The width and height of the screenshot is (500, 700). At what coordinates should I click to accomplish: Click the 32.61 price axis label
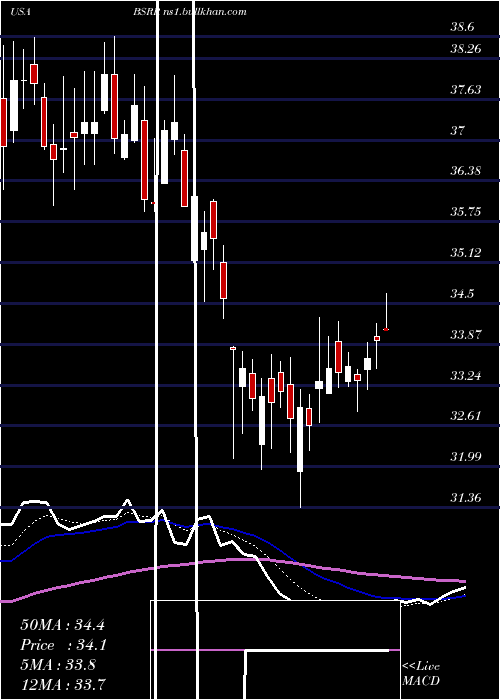[466, 416]
